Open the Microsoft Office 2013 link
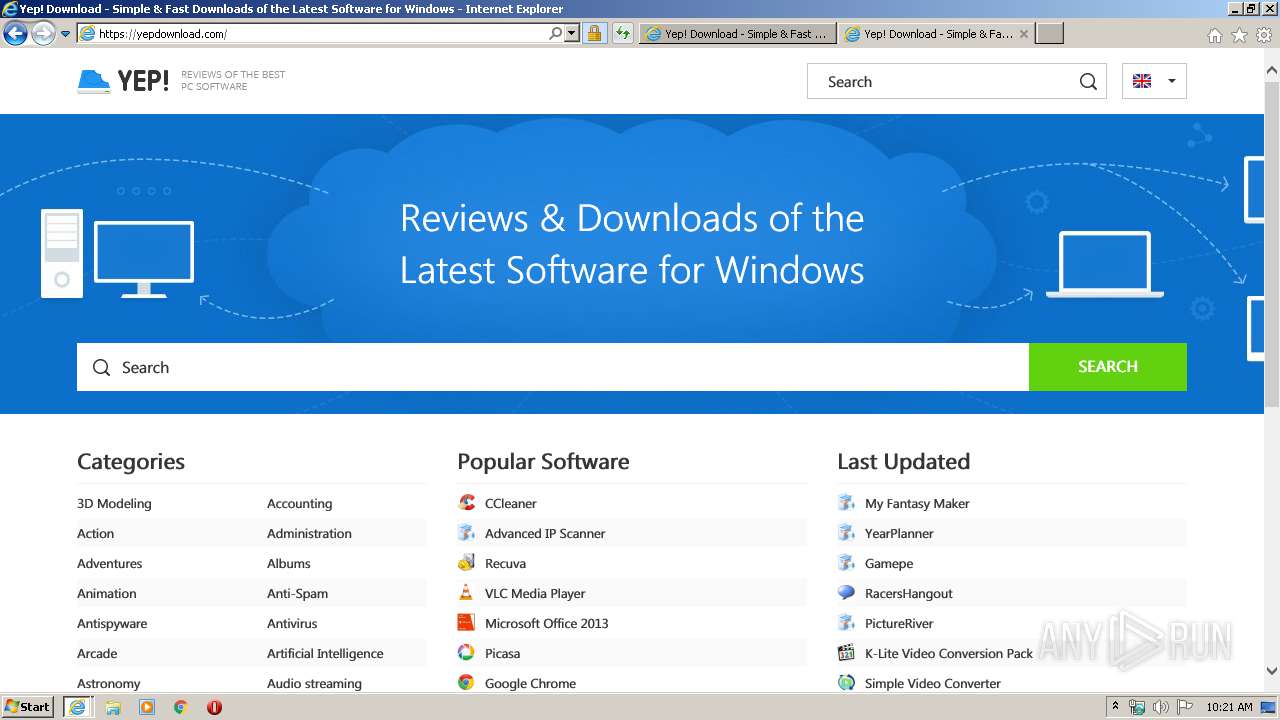Viewport: 1280px width, 720px height. (x=546, y=624)
